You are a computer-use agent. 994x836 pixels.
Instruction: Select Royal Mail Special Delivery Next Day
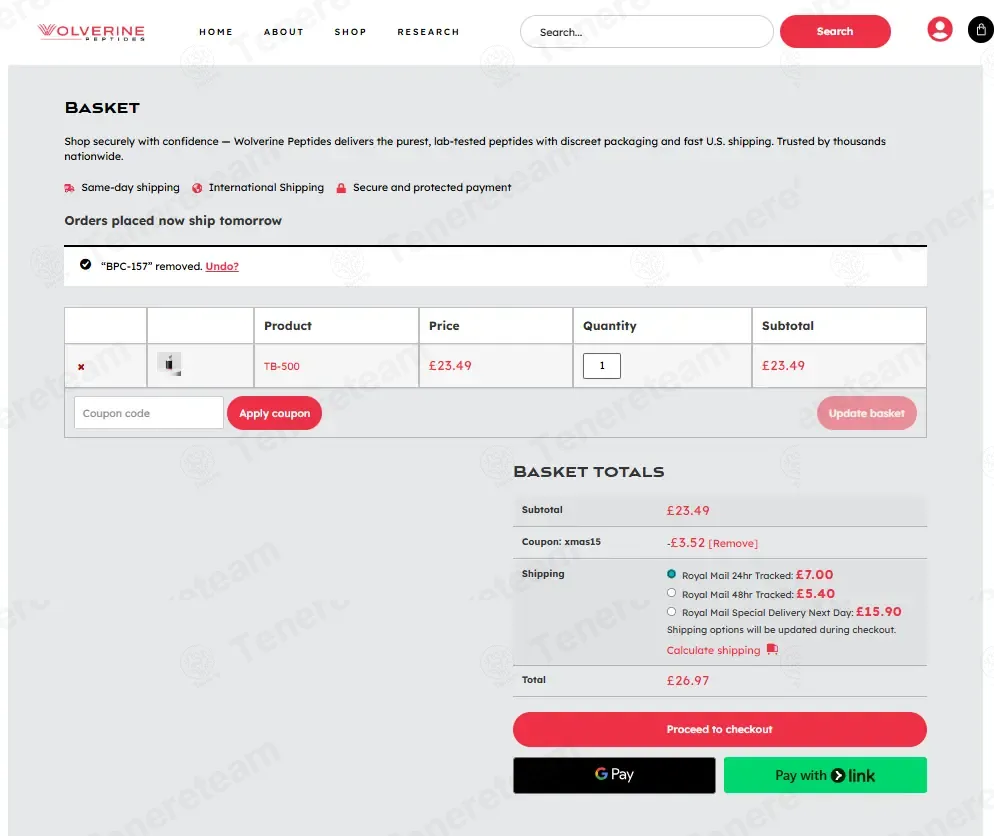tap(672, 612)
